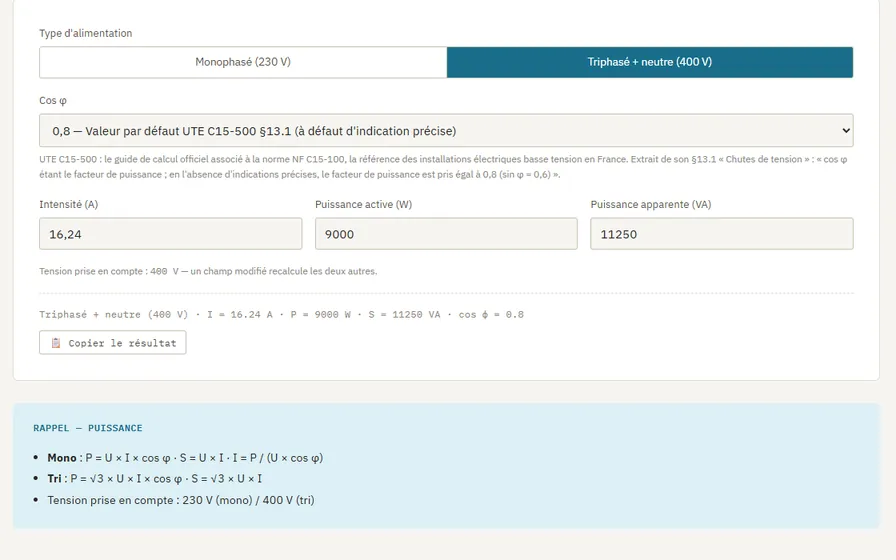Click the Tri formula line
Viewport: 896px width, 560px height.
tap(155, 479)
